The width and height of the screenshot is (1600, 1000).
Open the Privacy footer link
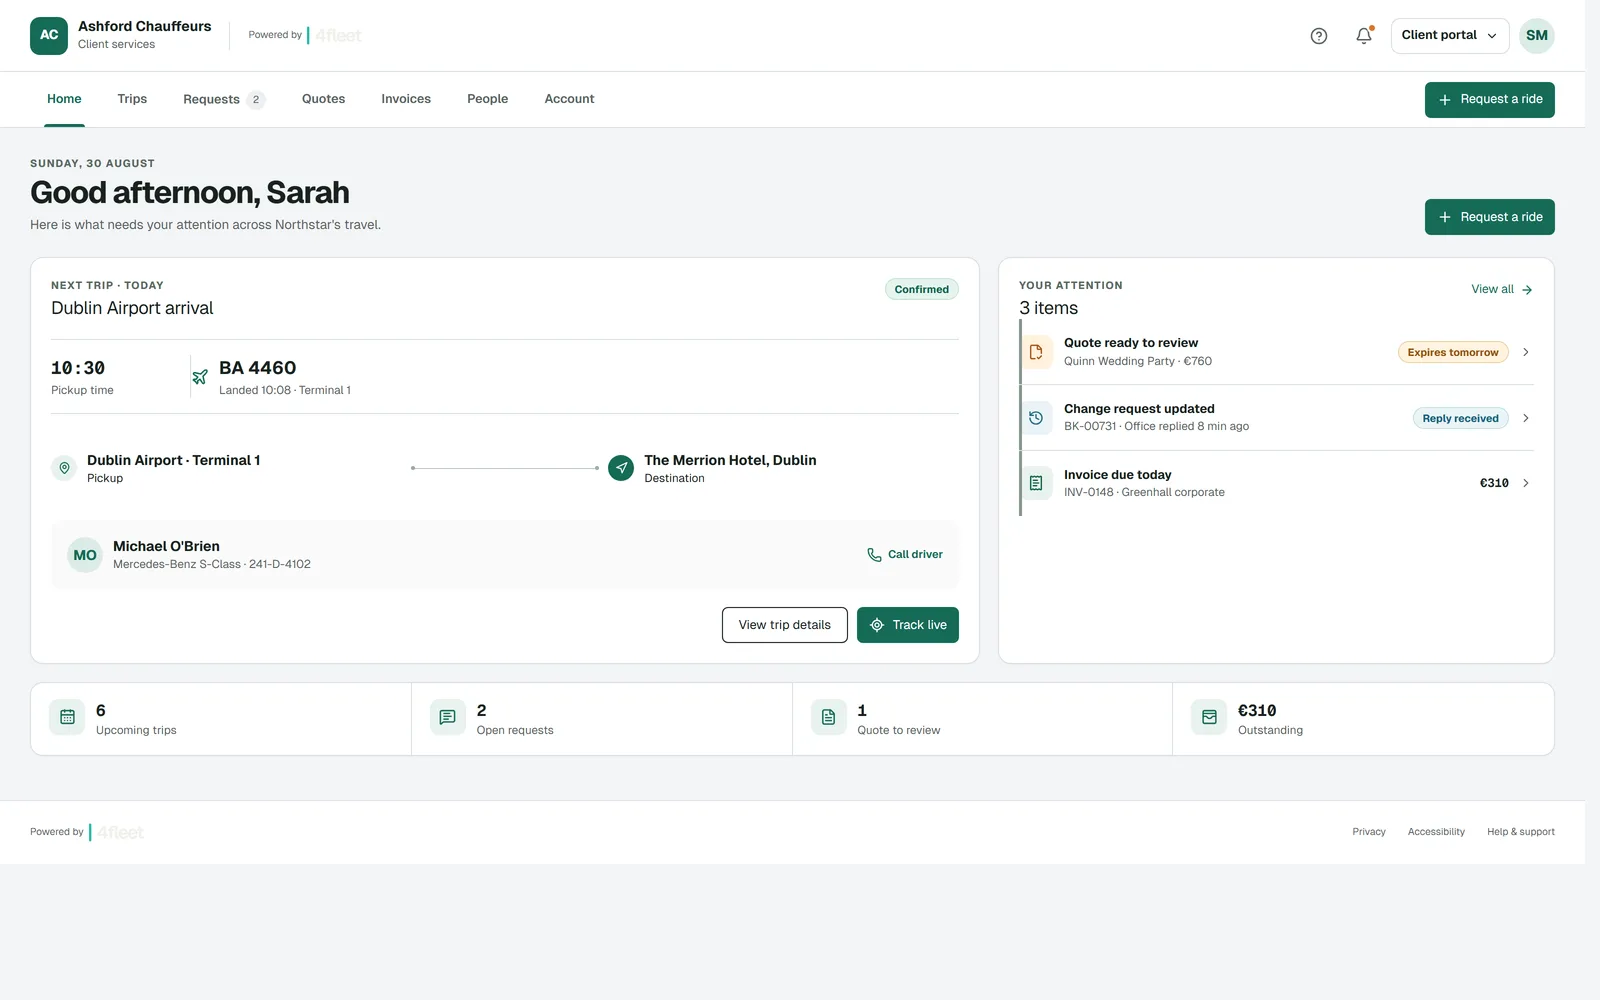pyautogui.click(x=1369, y=832)
